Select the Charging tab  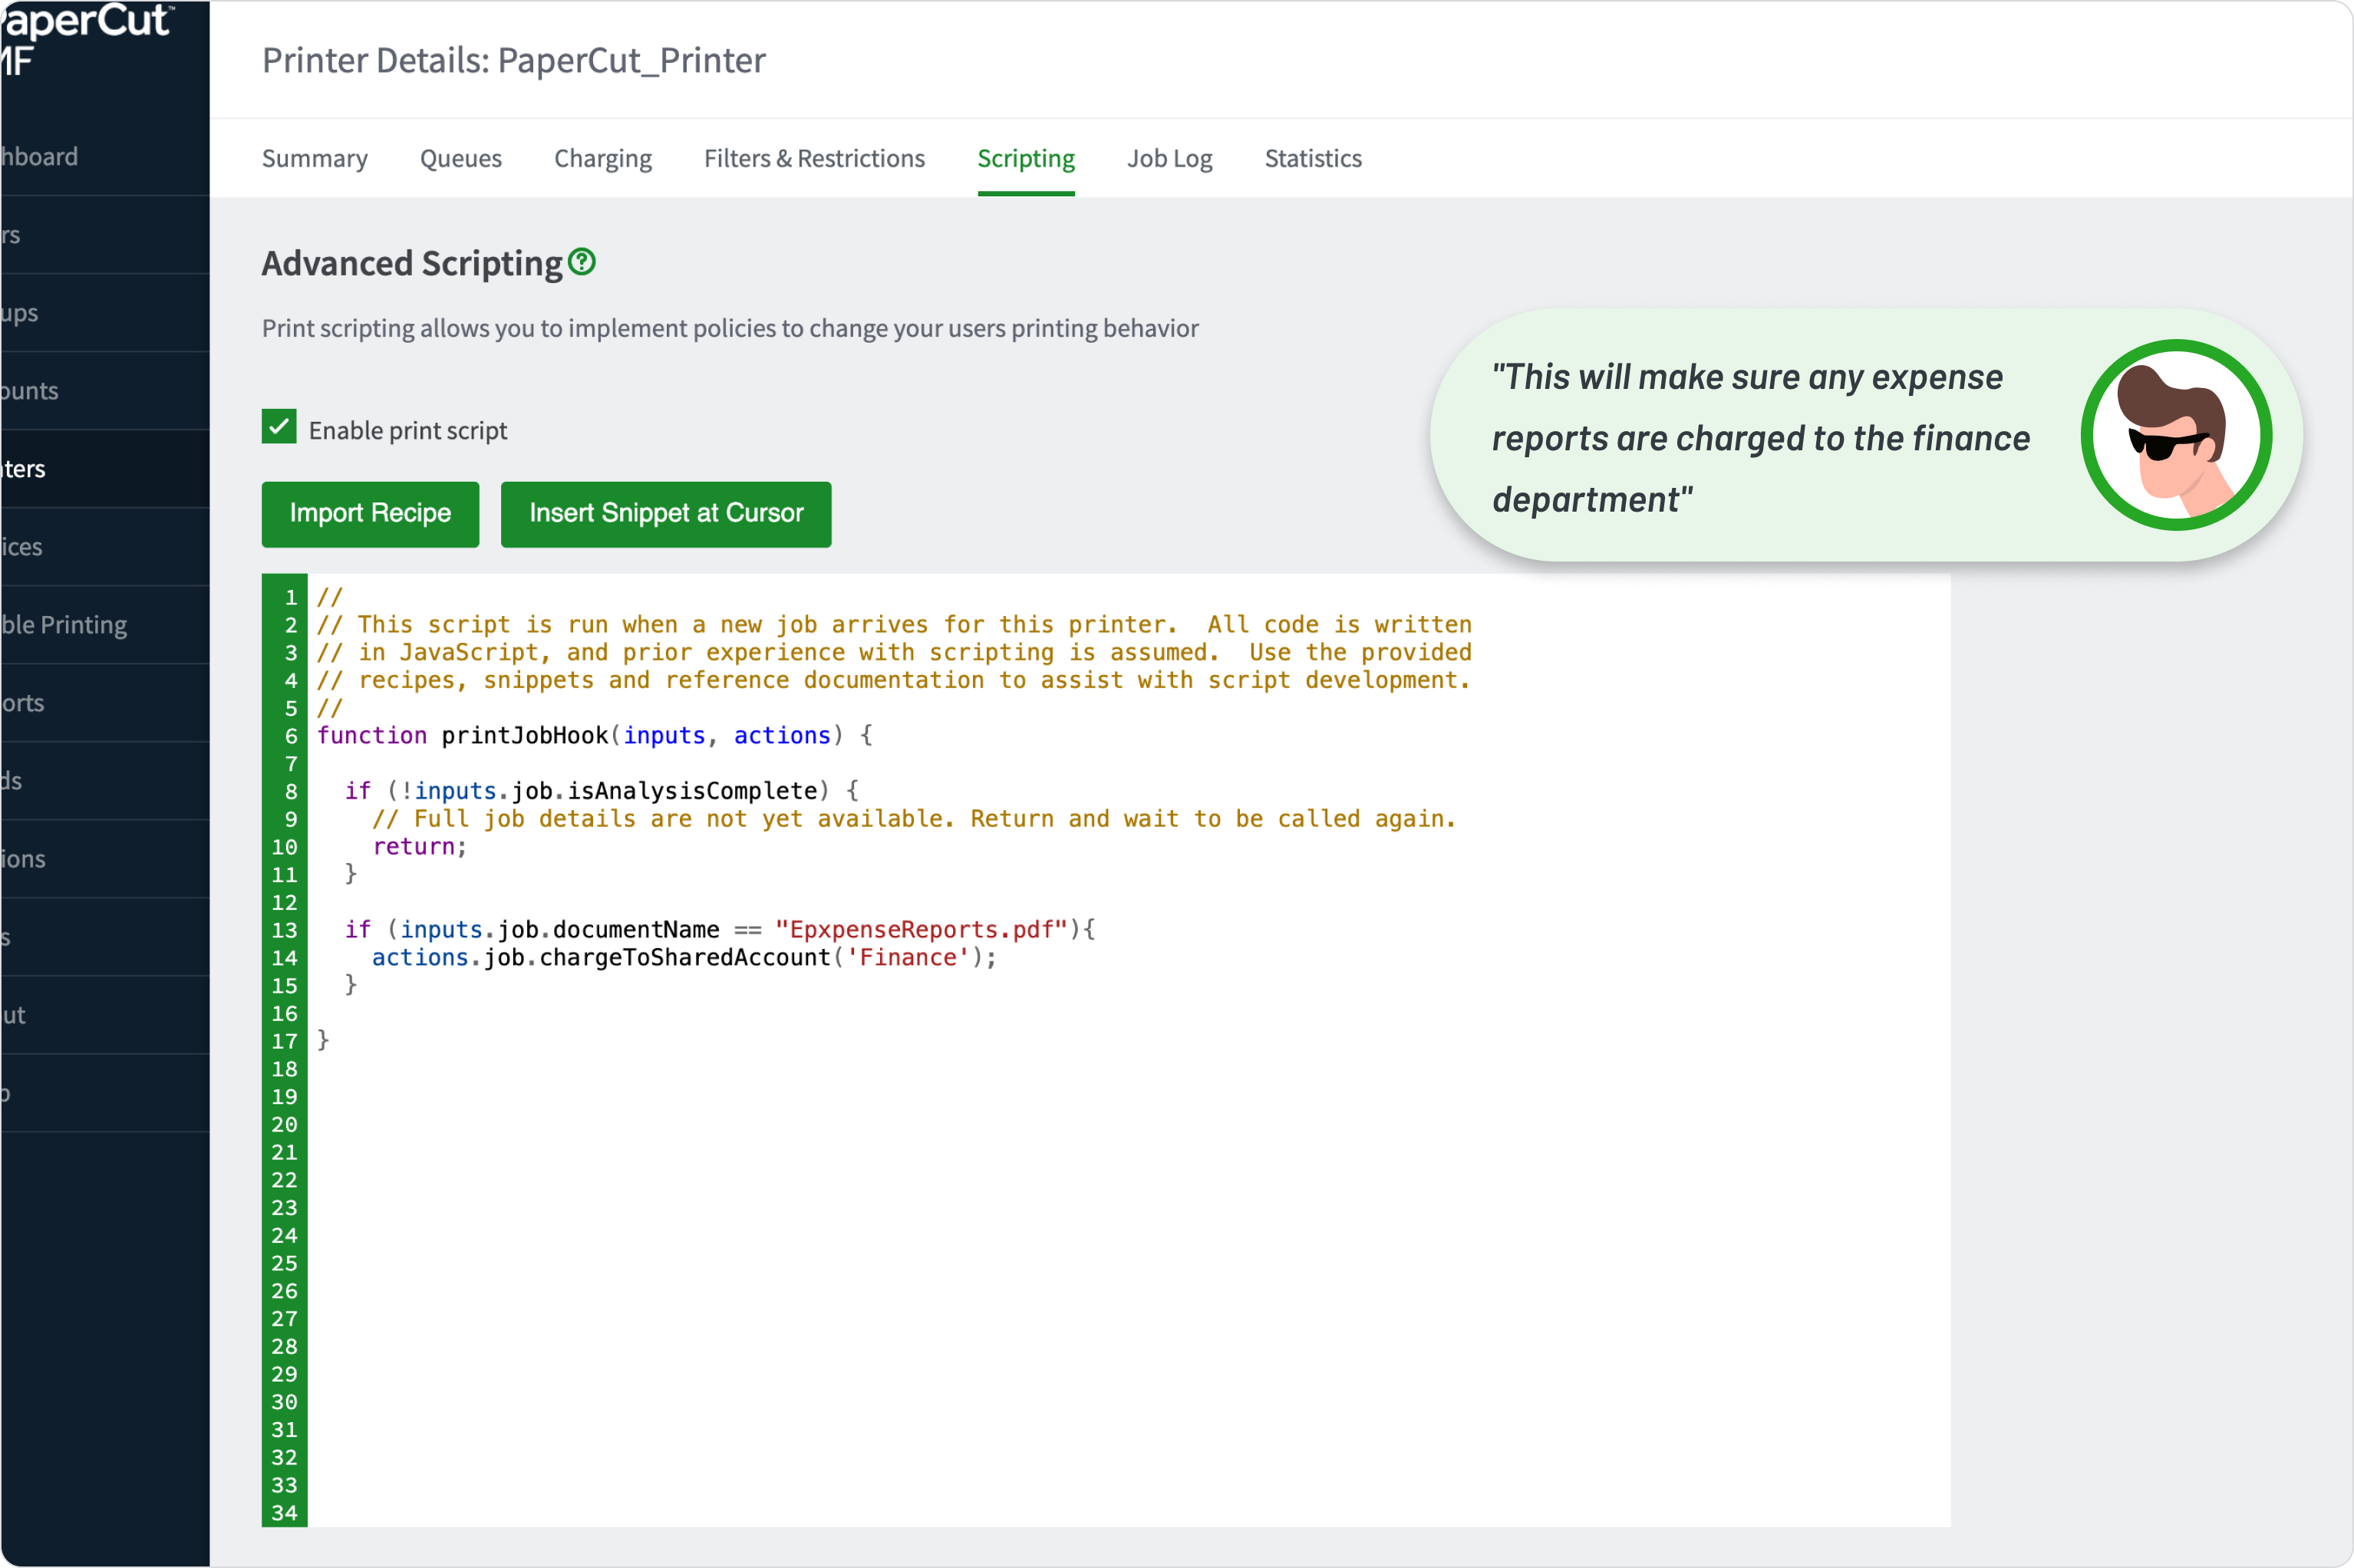point(602,158)
